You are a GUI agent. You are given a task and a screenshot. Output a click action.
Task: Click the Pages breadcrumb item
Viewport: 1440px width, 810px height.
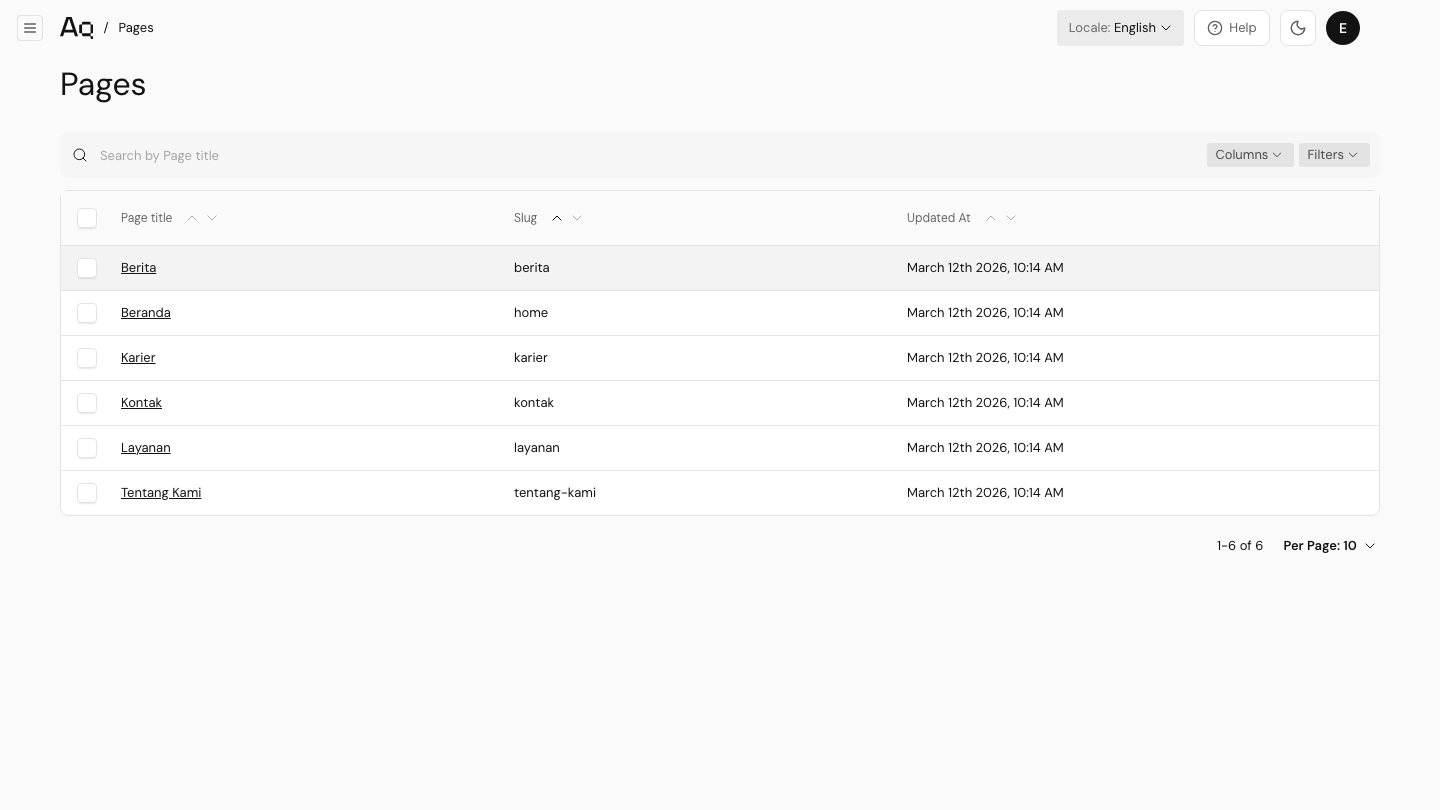pyautogui.click(x=136, y=28)
